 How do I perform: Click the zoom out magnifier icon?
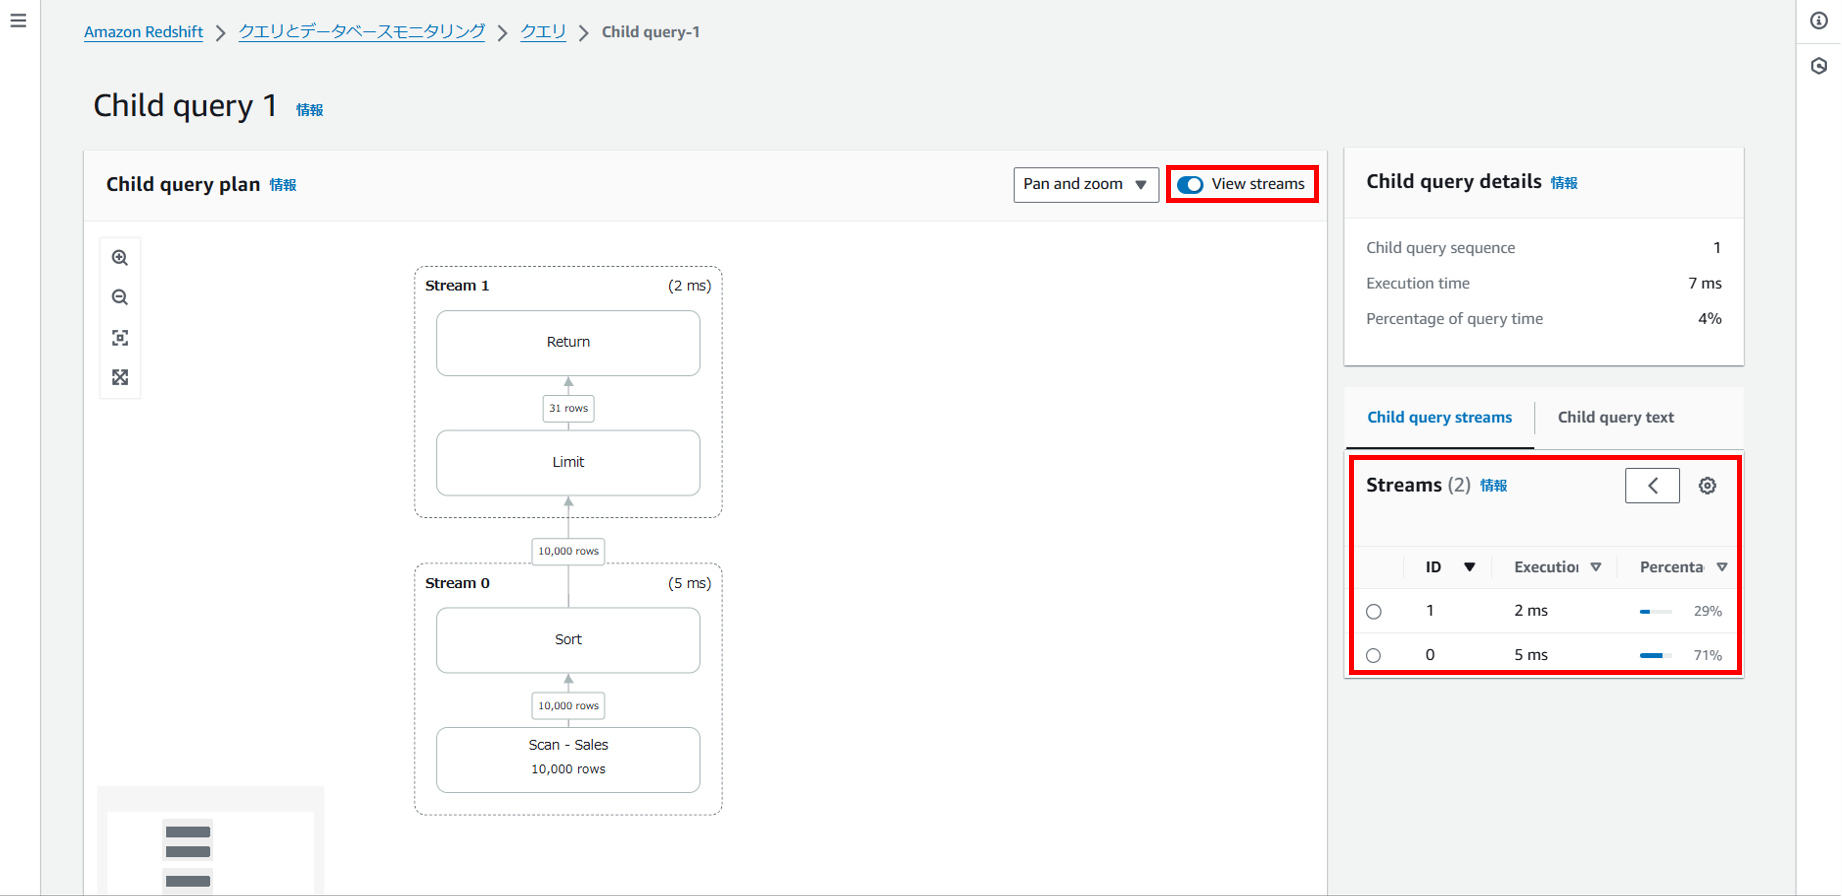(120, 298)
